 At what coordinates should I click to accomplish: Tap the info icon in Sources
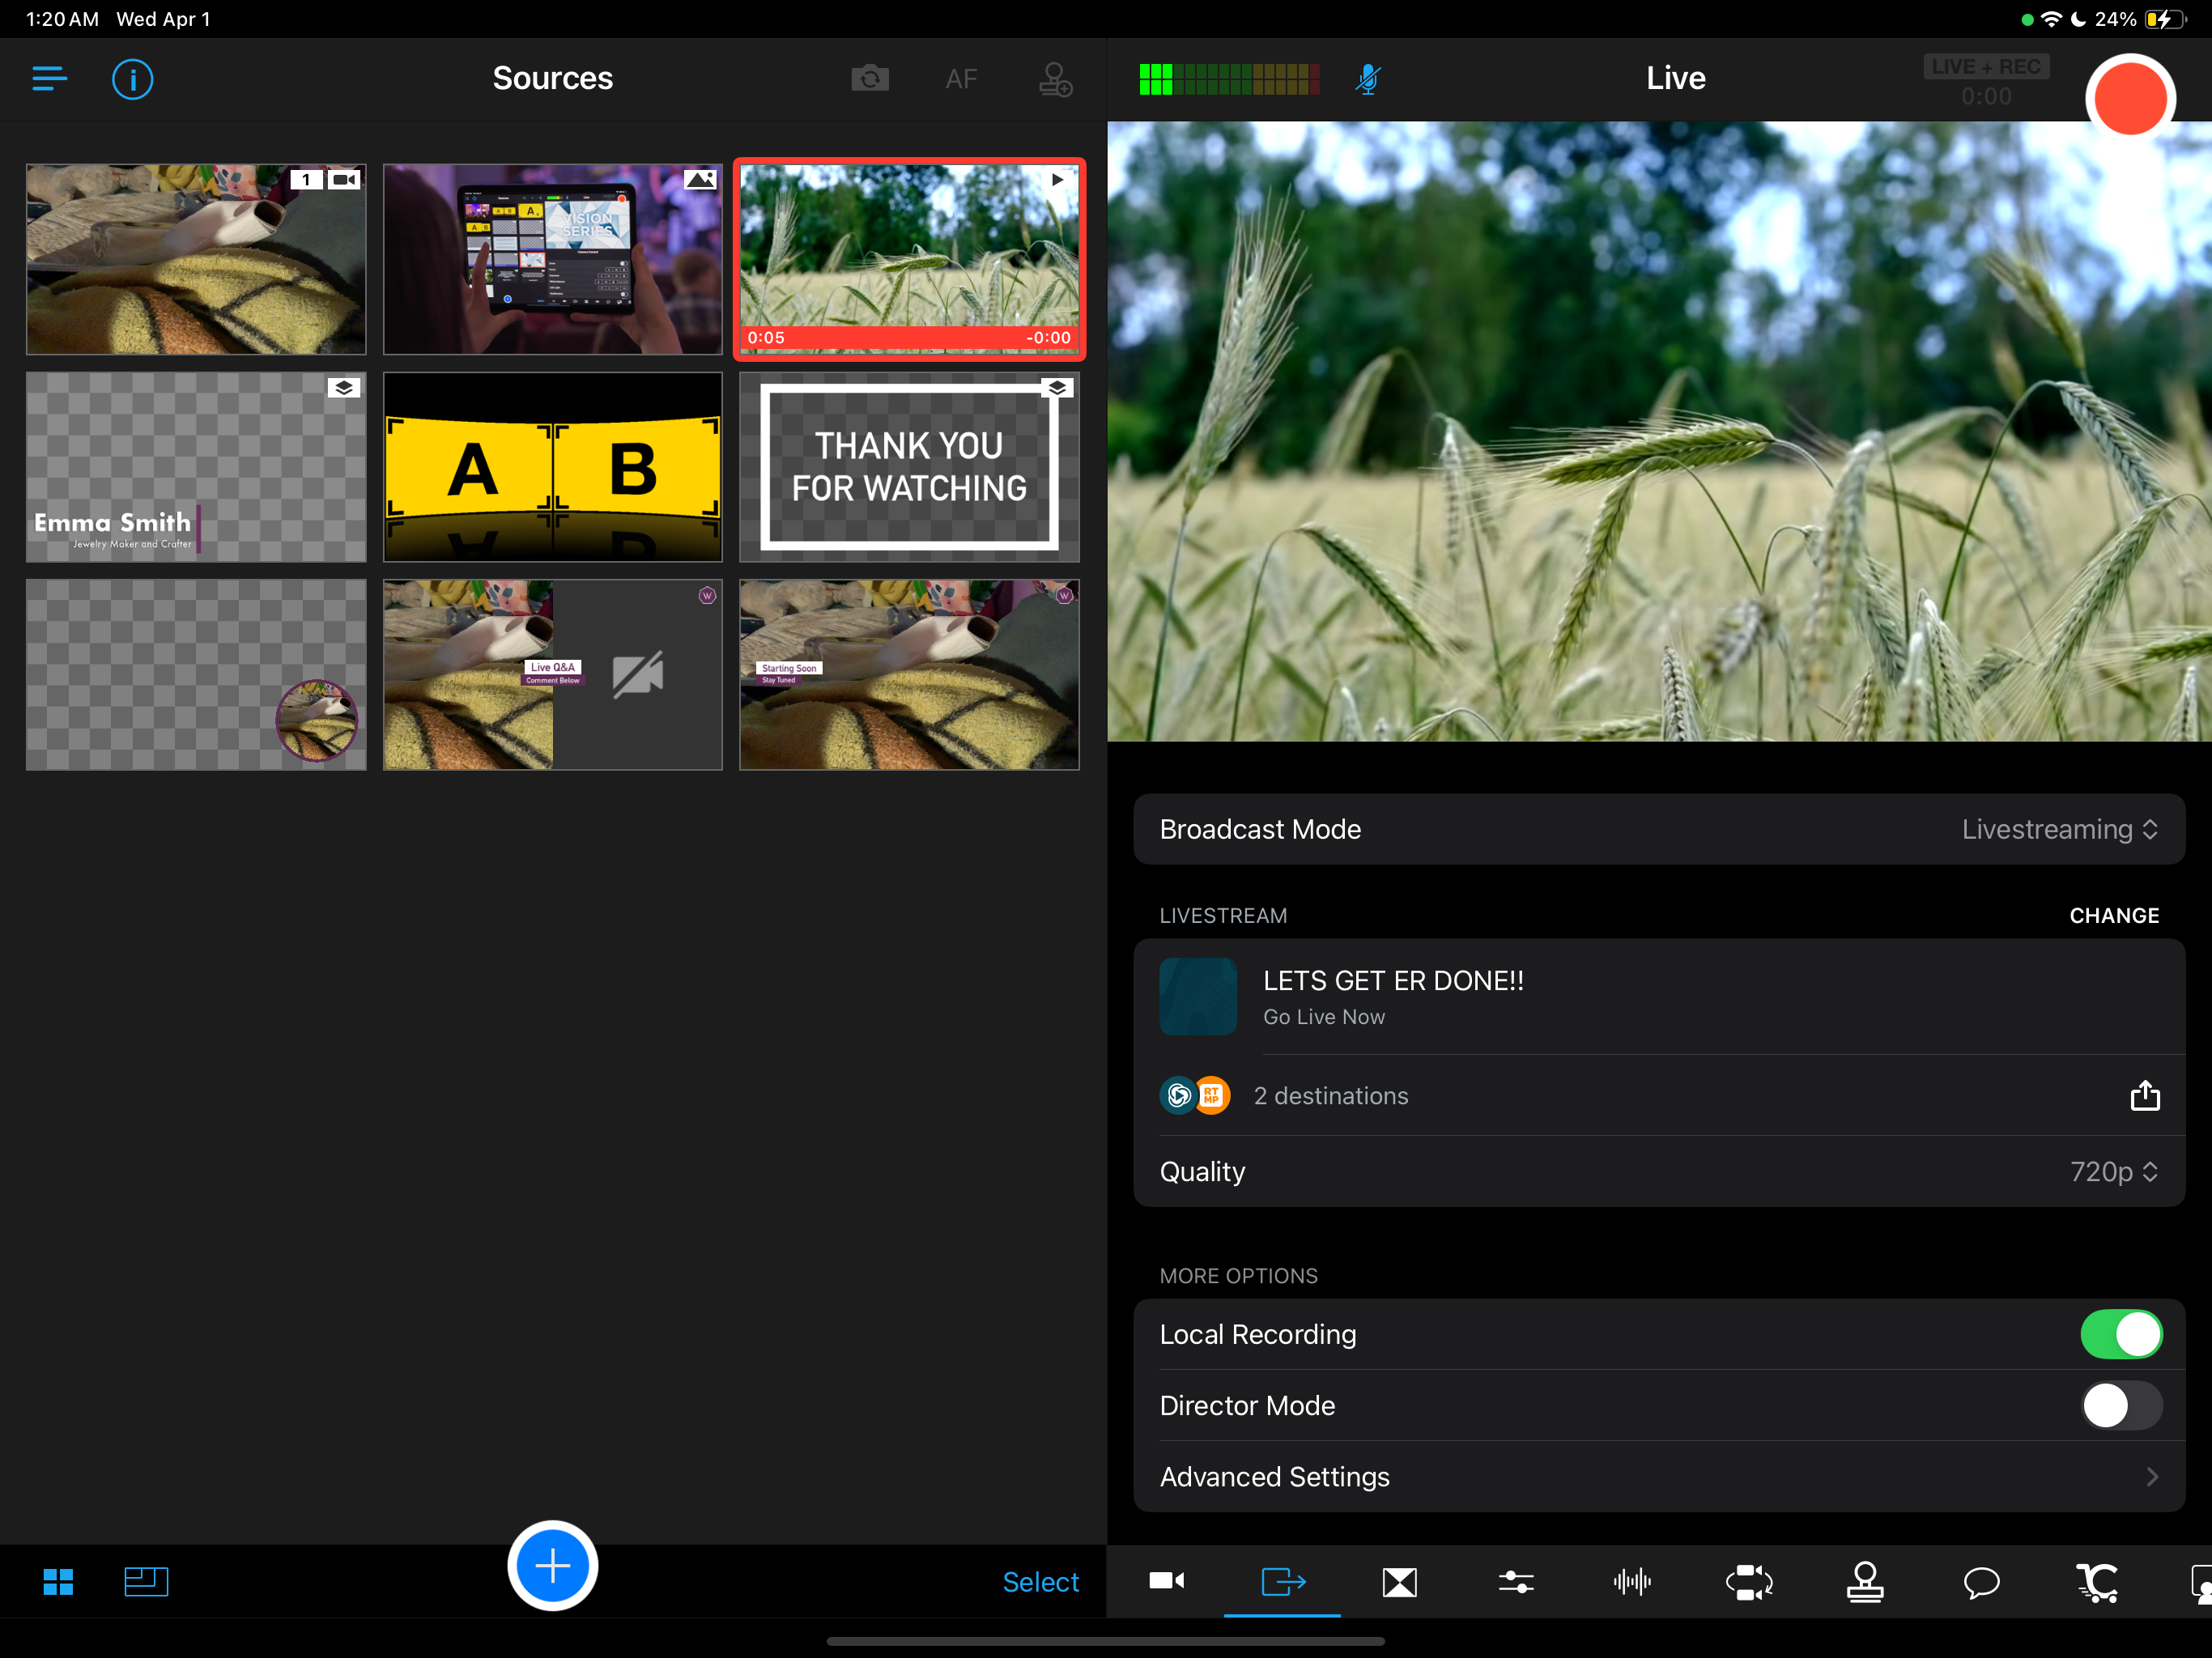point(132,78)
